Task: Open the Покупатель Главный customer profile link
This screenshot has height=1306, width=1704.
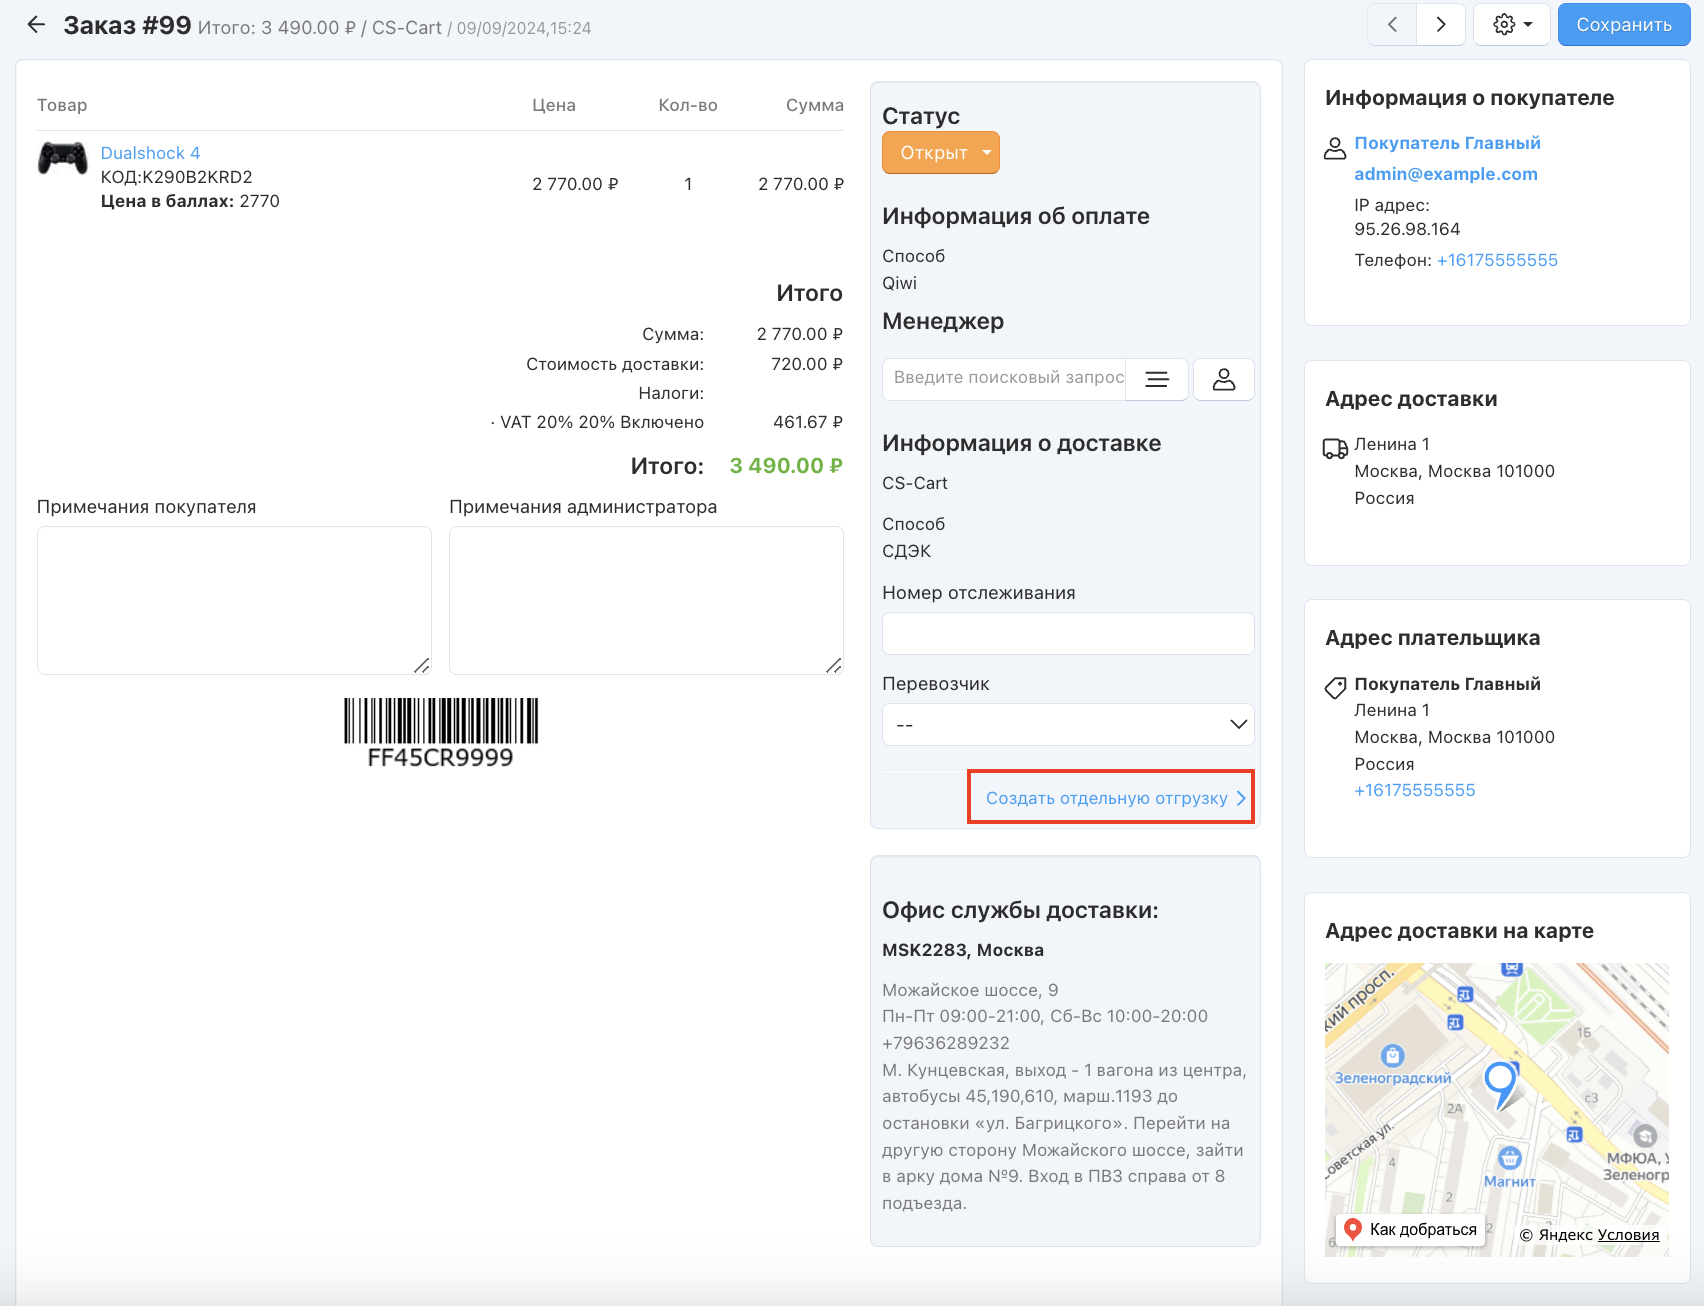Action: click(1446, 143)
